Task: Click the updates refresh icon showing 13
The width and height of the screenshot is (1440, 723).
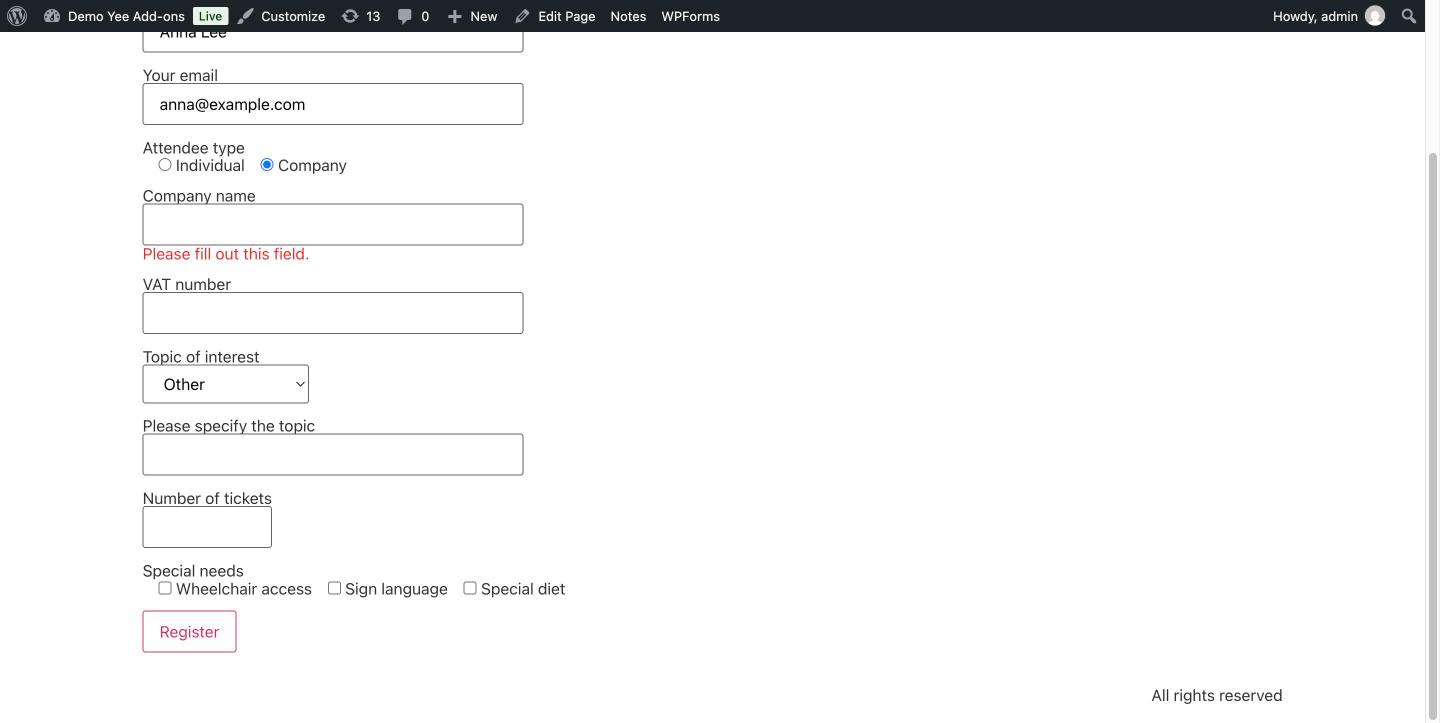Action: click(x=350, y=16)
